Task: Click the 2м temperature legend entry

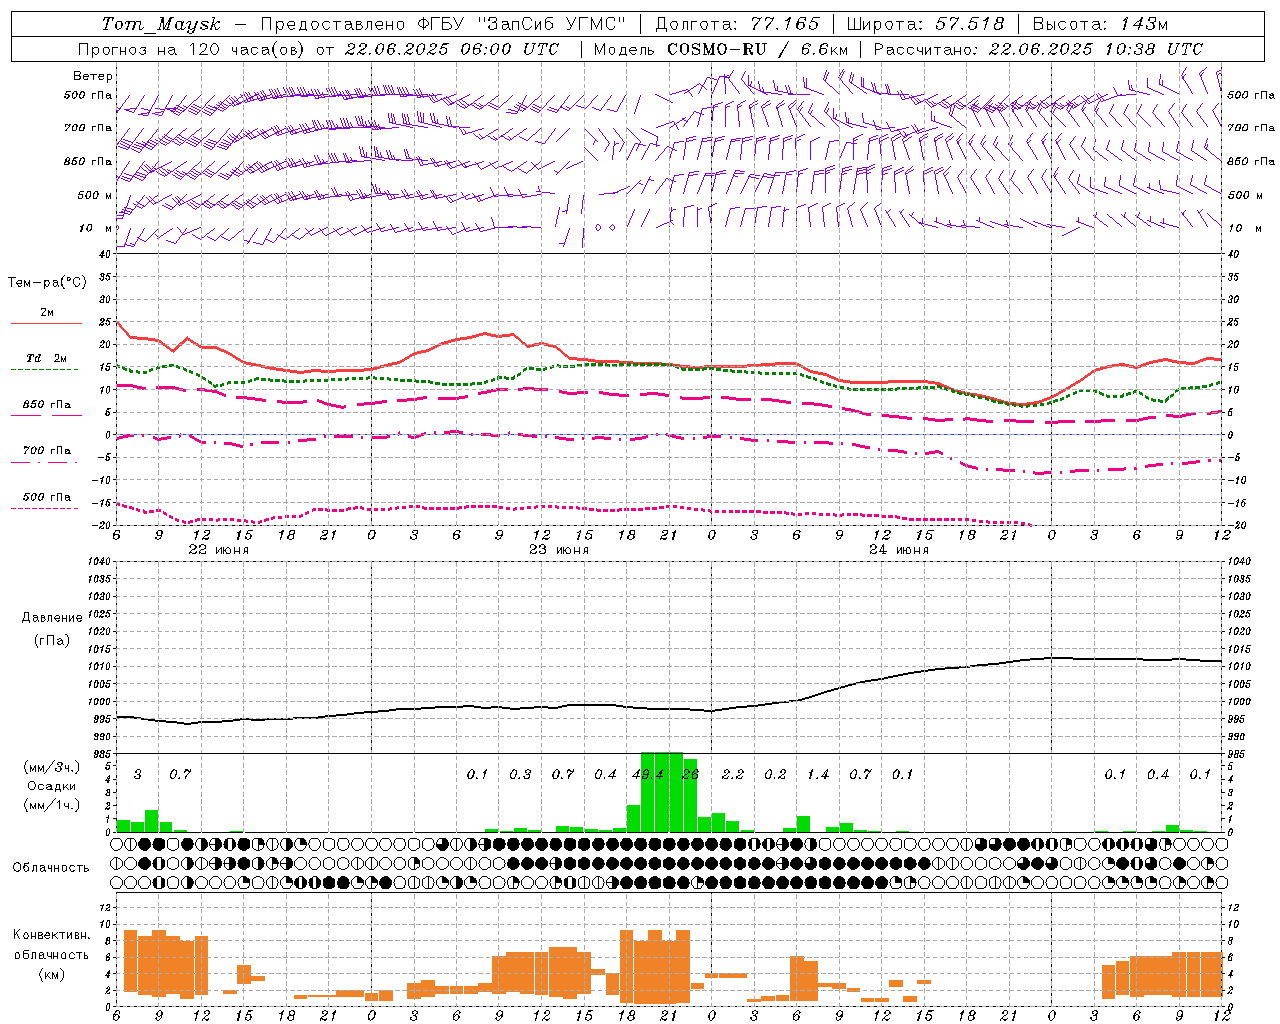Action: pyautogui.click(x=47, y=312)
